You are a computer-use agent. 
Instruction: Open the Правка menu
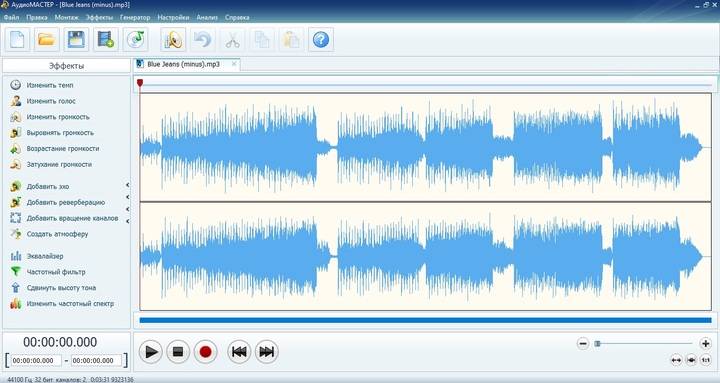(37, 17)
